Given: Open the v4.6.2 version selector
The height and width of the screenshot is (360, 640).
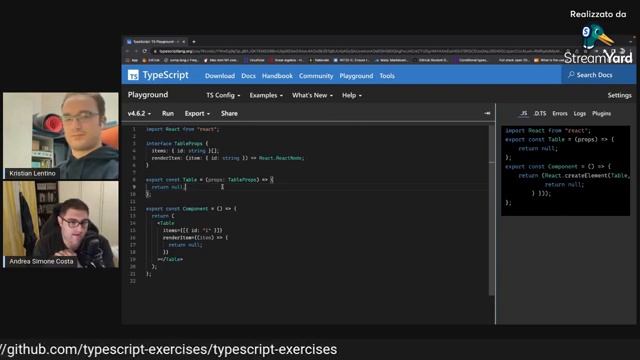Looking at the screenshot, I should coord(139,113).
